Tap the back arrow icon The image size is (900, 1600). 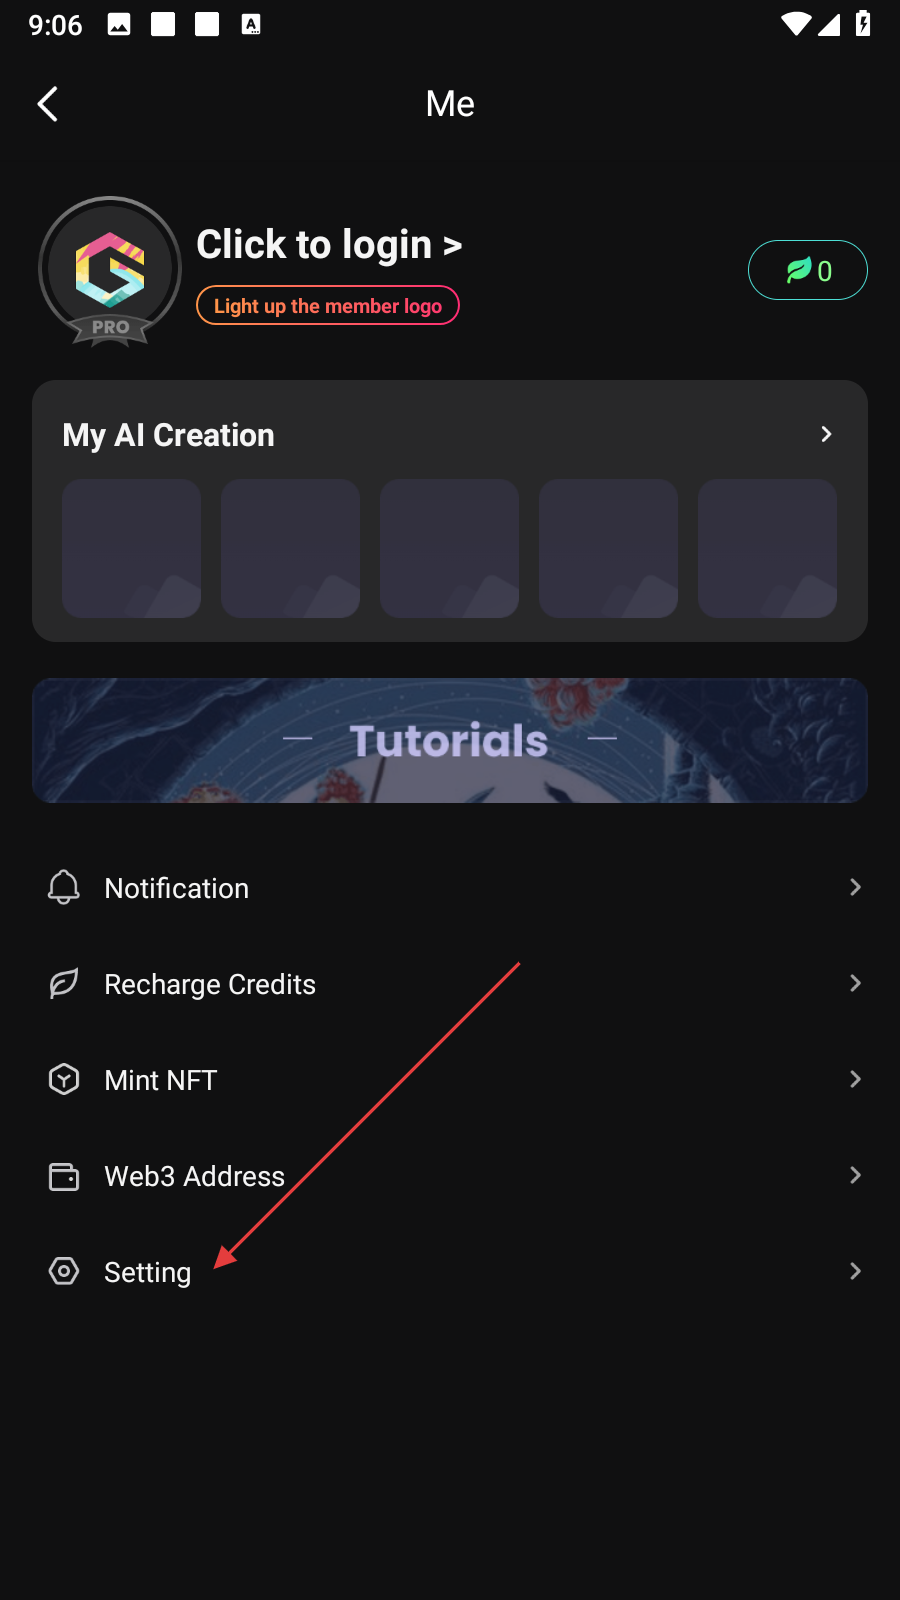pos(47,104)
